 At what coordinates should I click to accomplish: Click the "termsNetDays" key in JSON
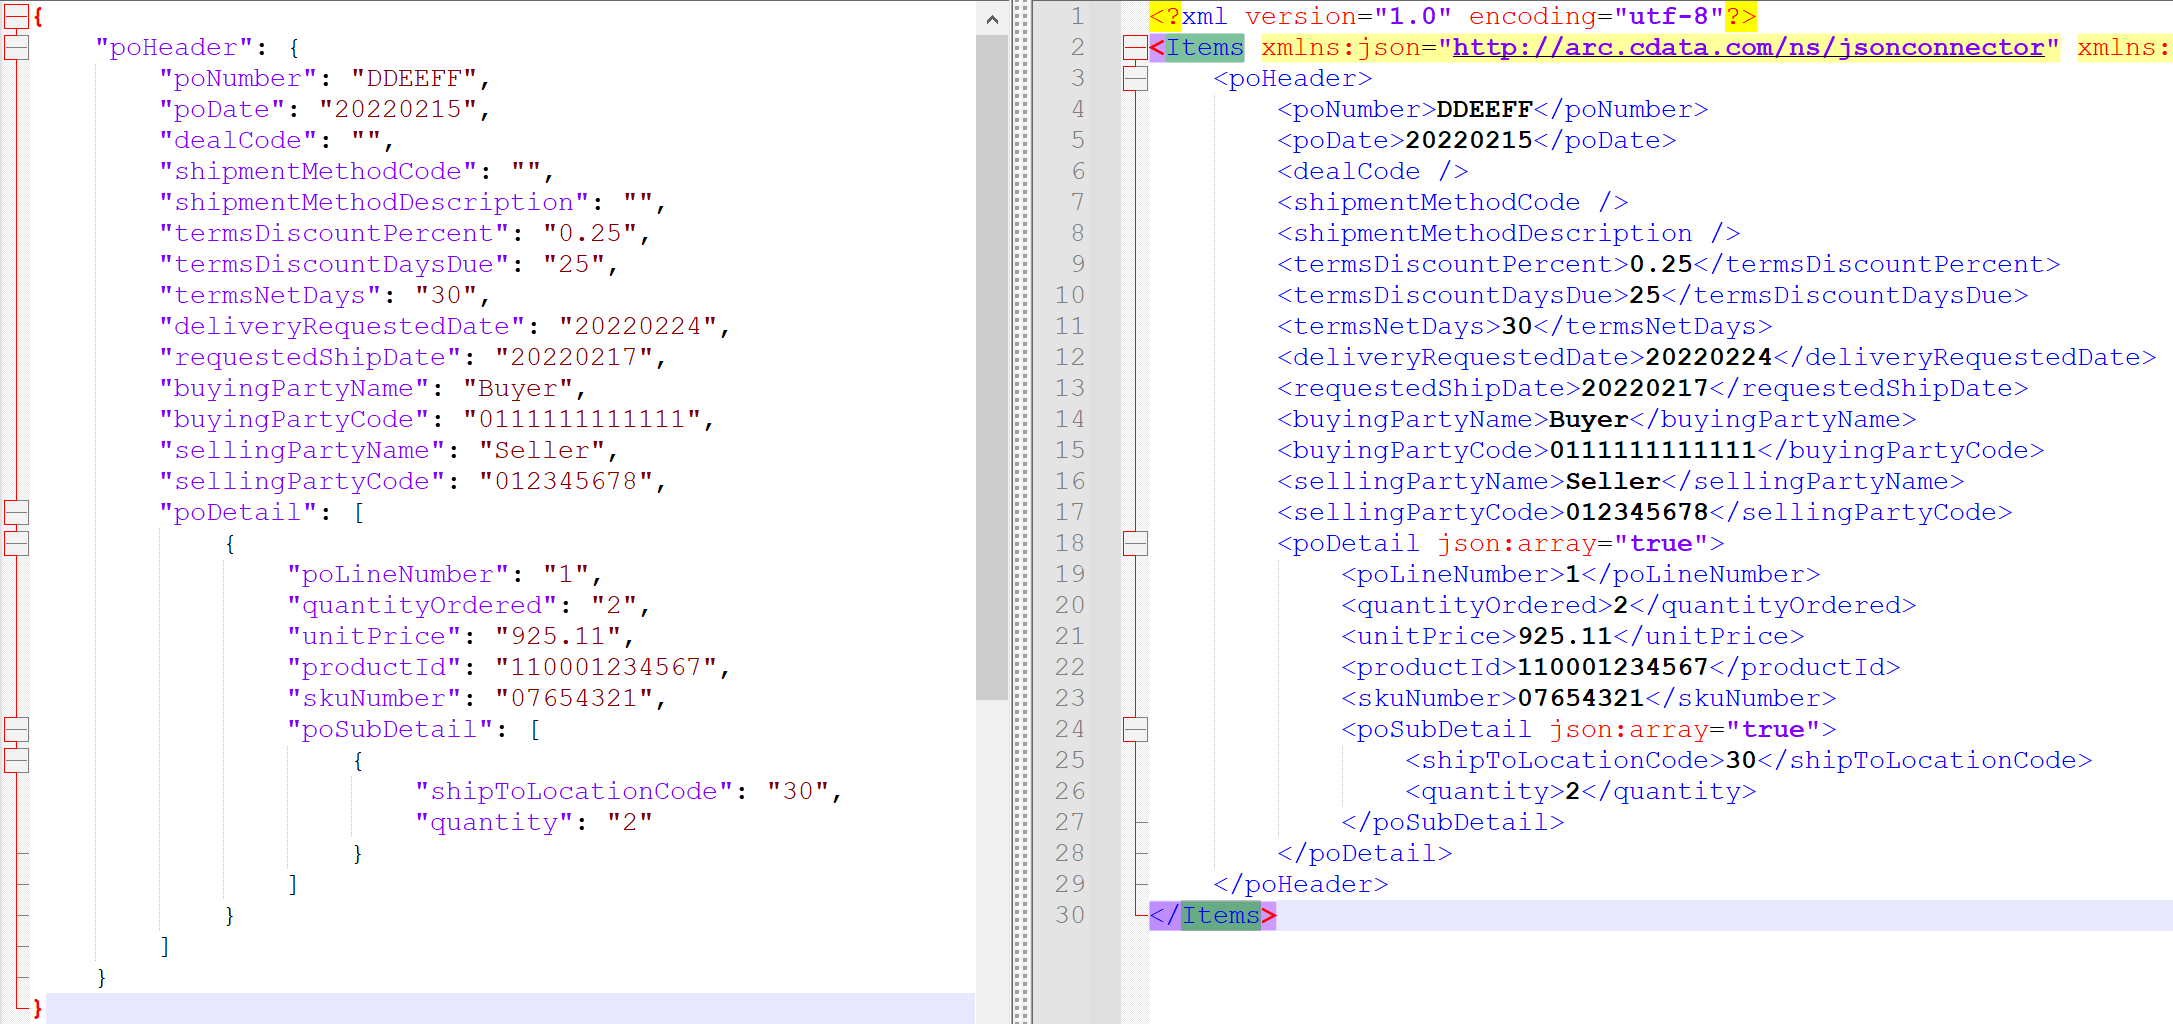click(x=270, y=295)
